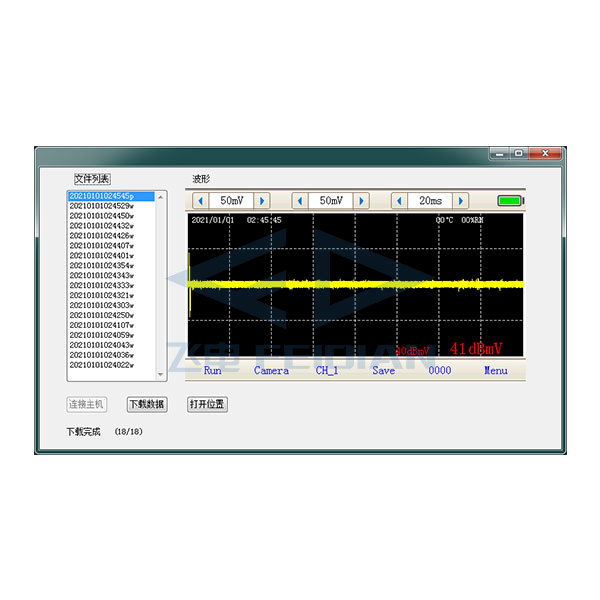Close the application window

tap(545, 153)
